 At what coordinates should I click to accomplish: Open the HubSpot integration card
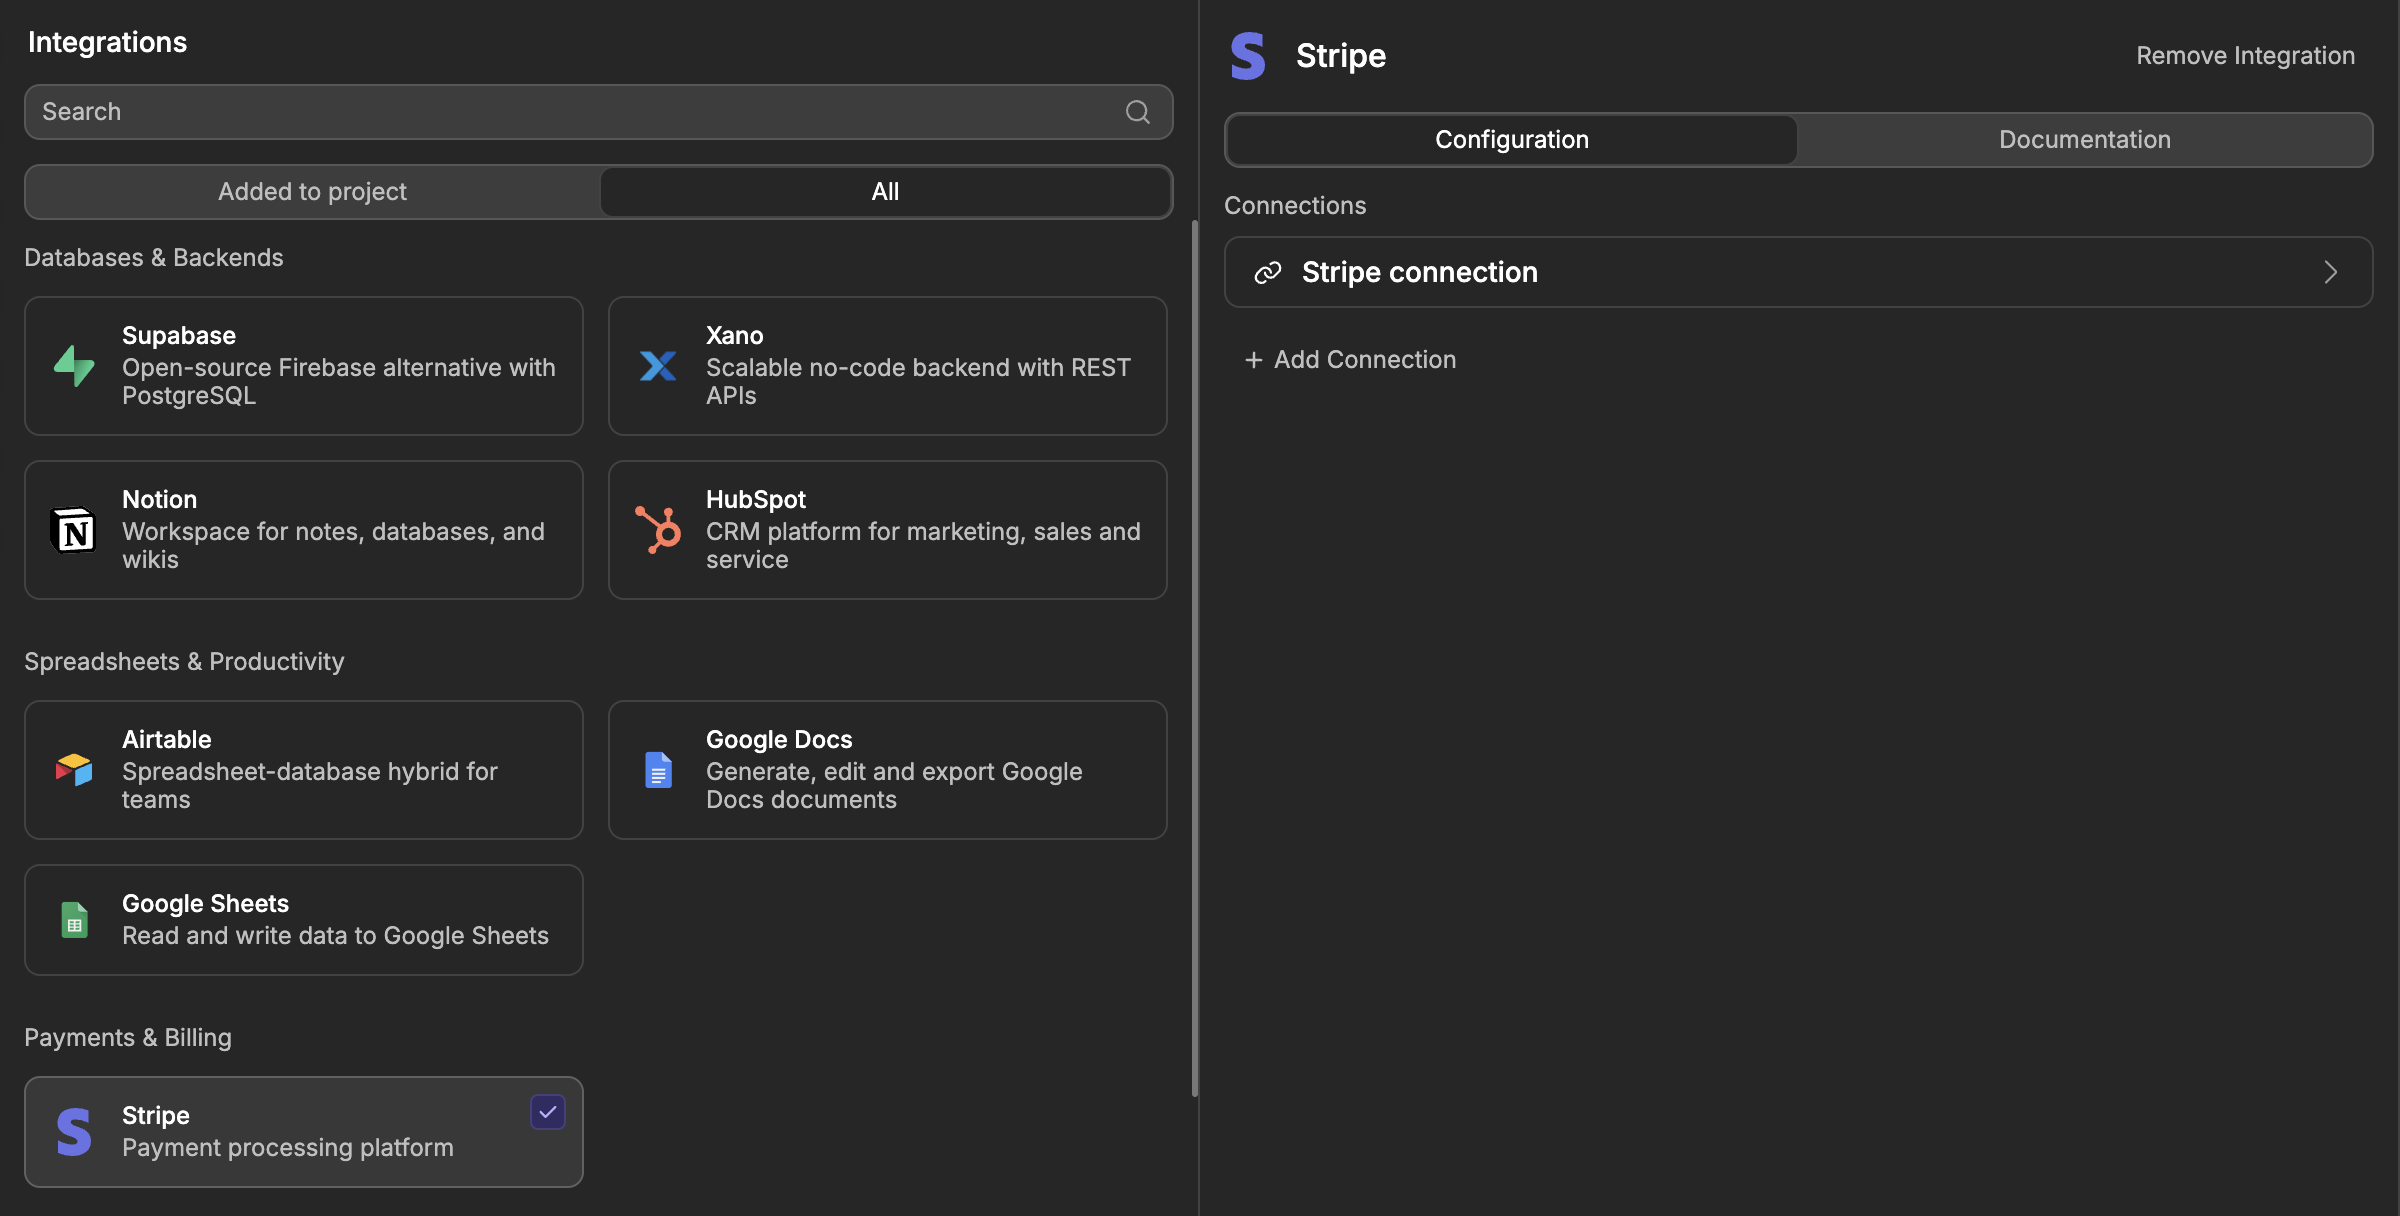[x=888, y=530]
